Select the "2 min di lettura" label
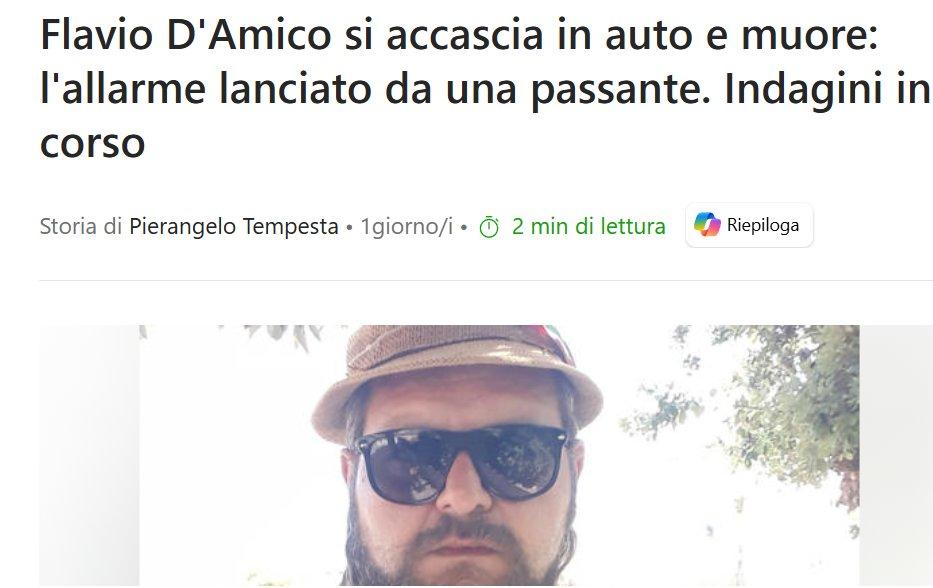Viewport: 933px width, 588px height. 588,226
